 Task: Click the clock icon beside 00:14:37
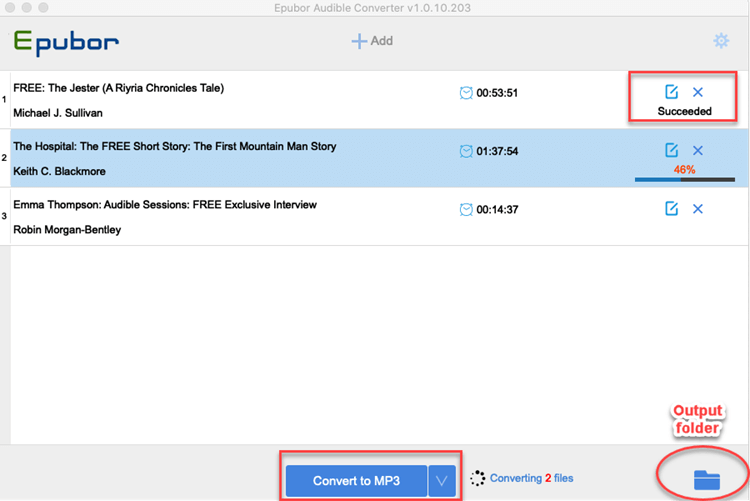click(466, 209)
